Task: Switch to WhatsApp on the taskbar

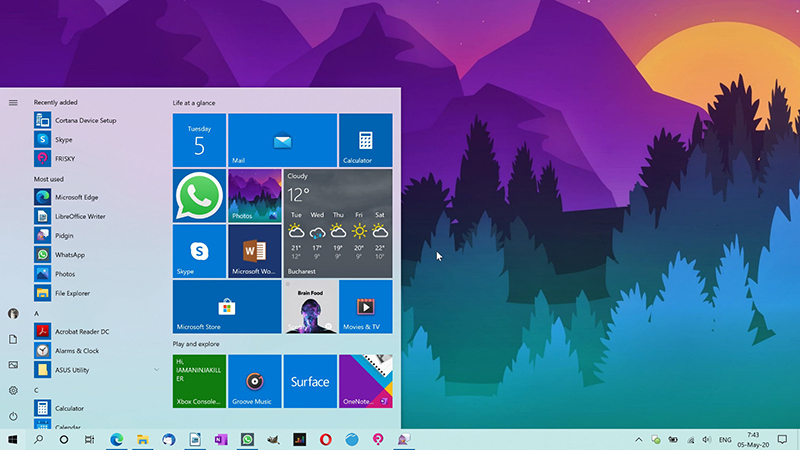Action: tap(247, 439)
